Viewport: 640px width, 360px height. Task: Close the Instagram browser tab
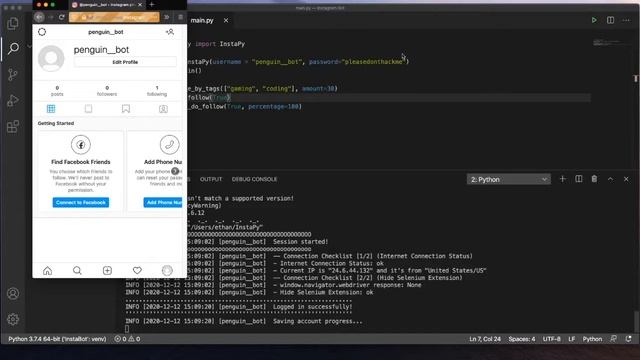pos(140,4)
